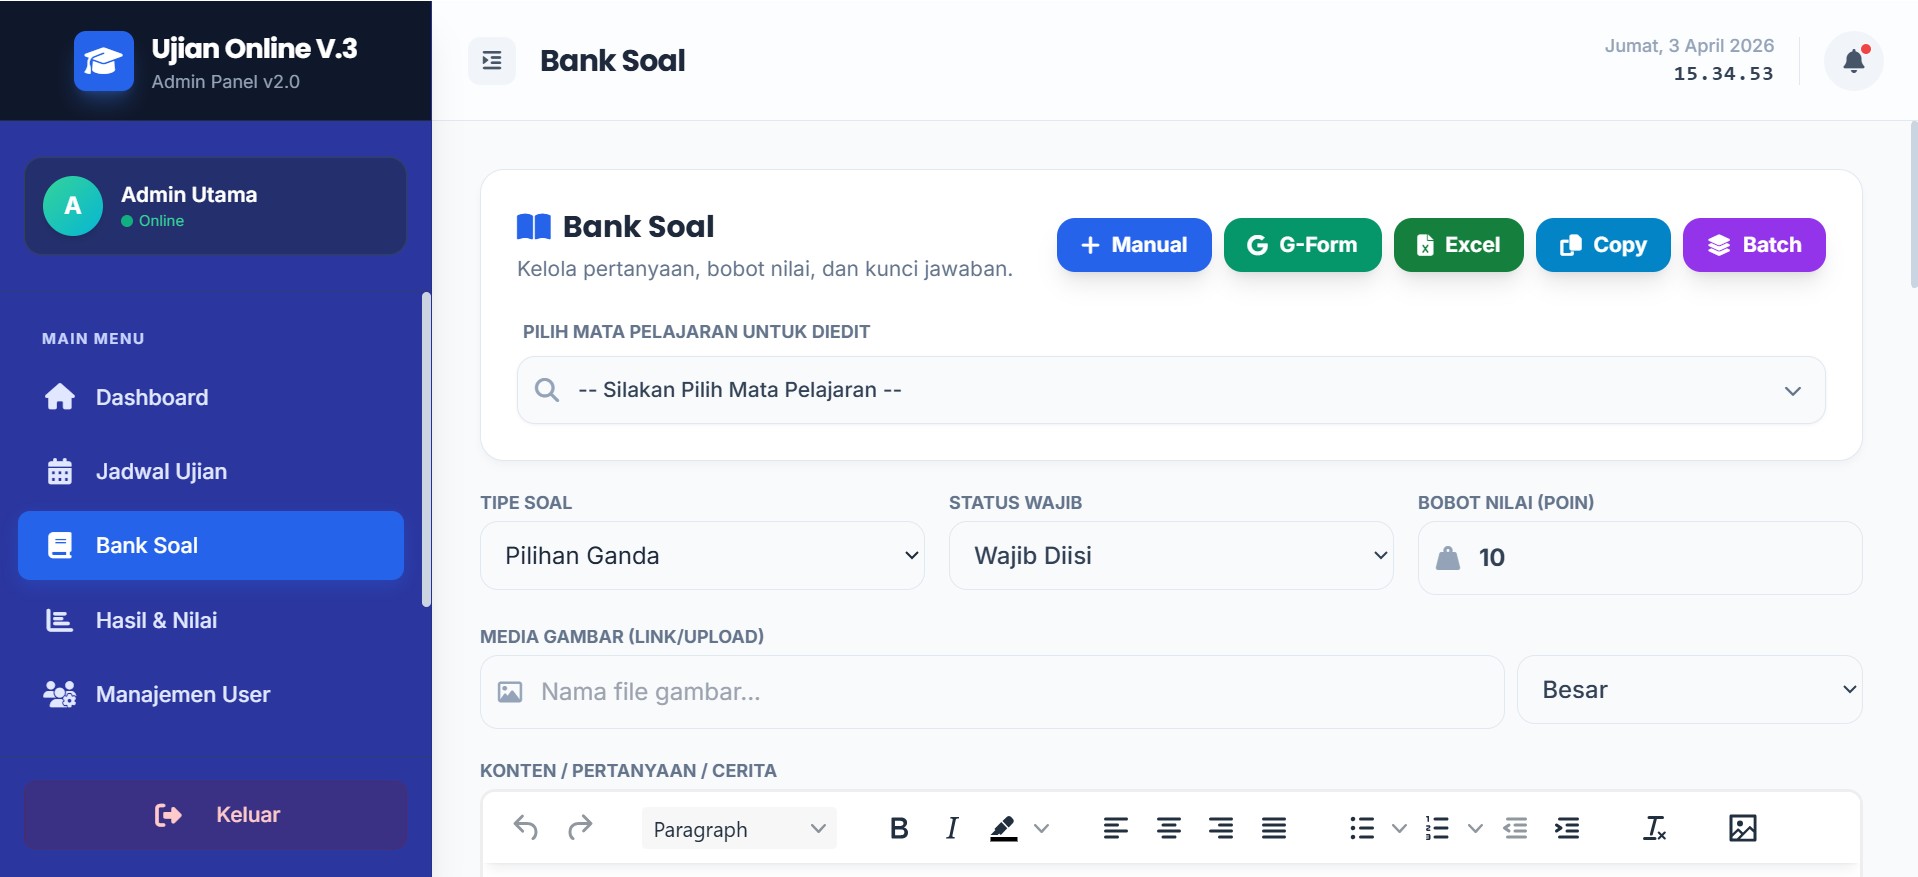
Task: Expand the Silakan Pilih Mata Pelajaran dropdown
Action: click(x=1170, y=390)
